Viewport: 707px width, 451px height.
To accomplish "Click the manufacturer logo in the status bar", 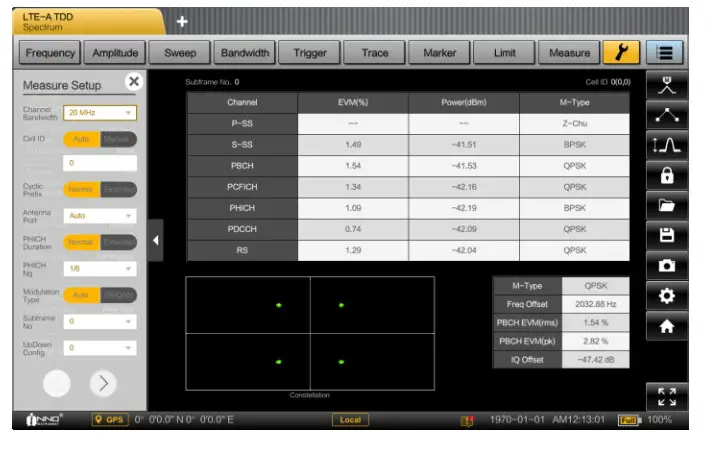I will (x=44, y=419).
